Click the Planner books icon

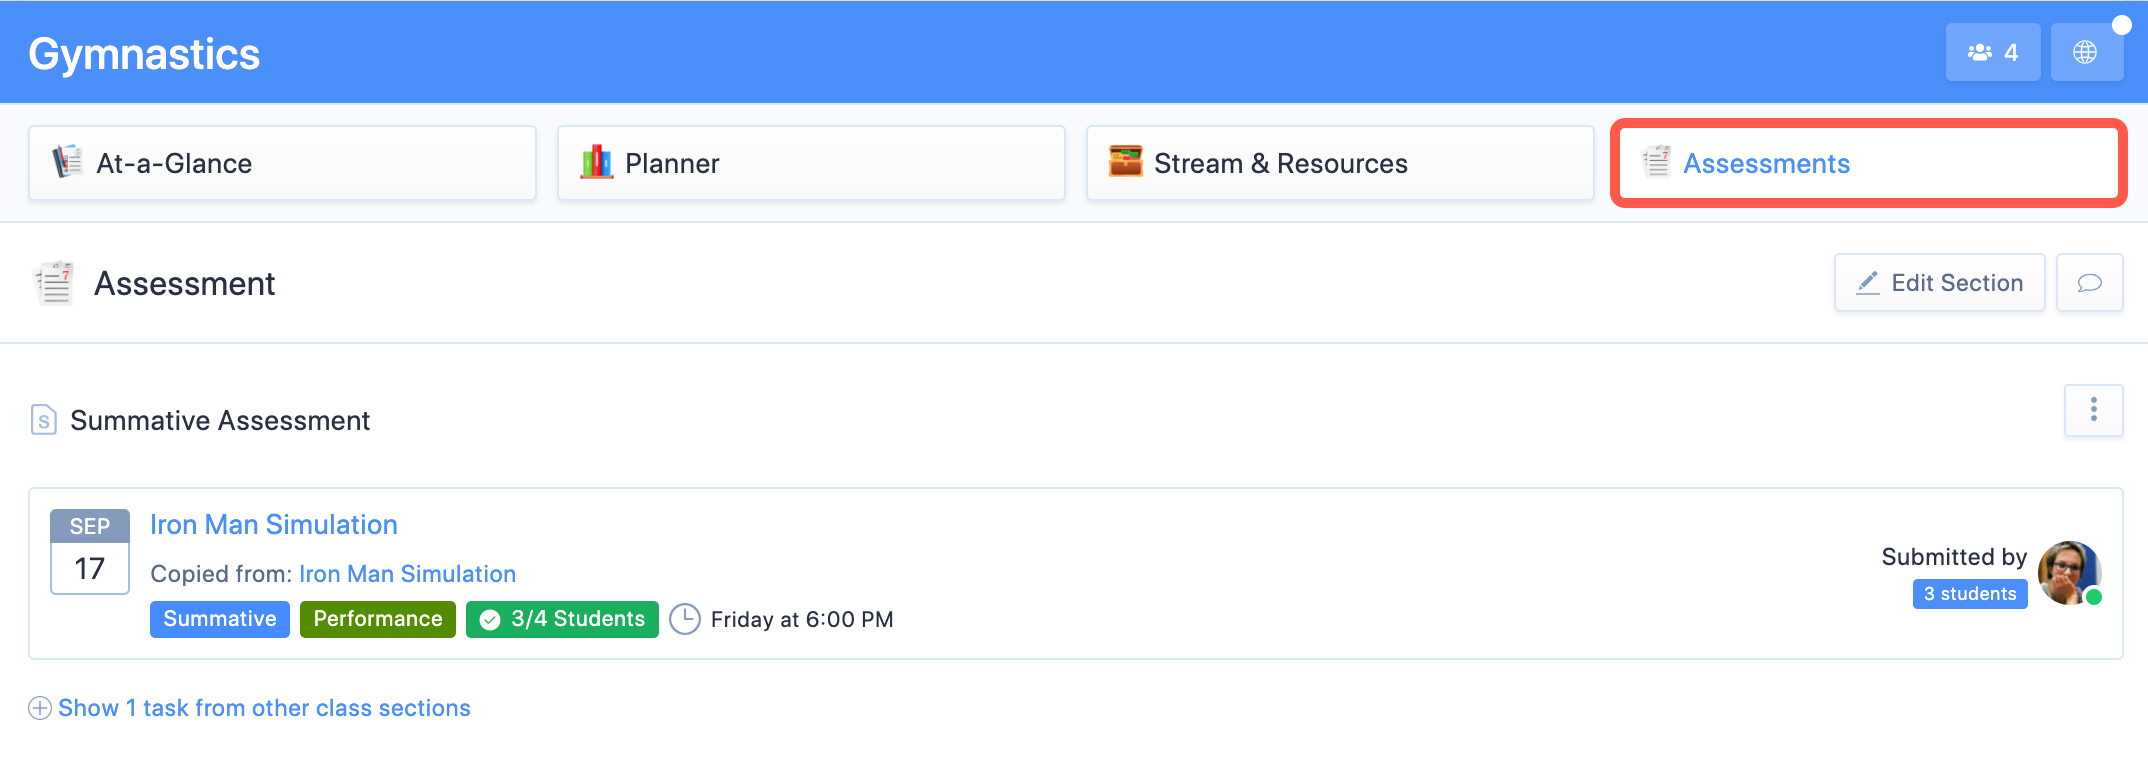point(596,162)
